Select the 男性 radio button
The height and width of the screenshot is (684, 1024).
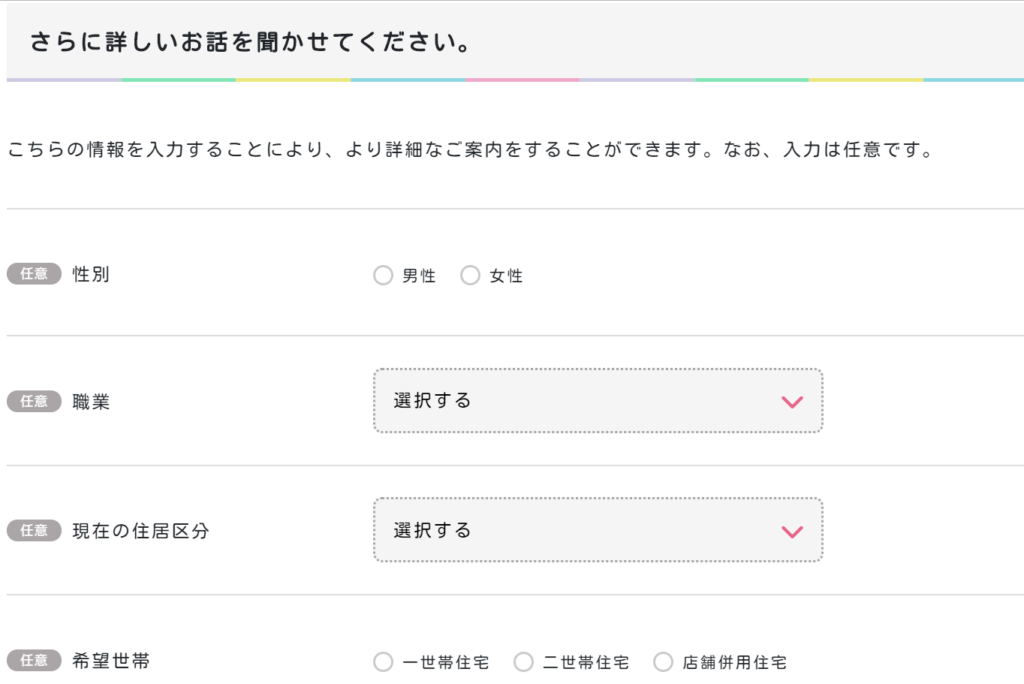point(383,275)
